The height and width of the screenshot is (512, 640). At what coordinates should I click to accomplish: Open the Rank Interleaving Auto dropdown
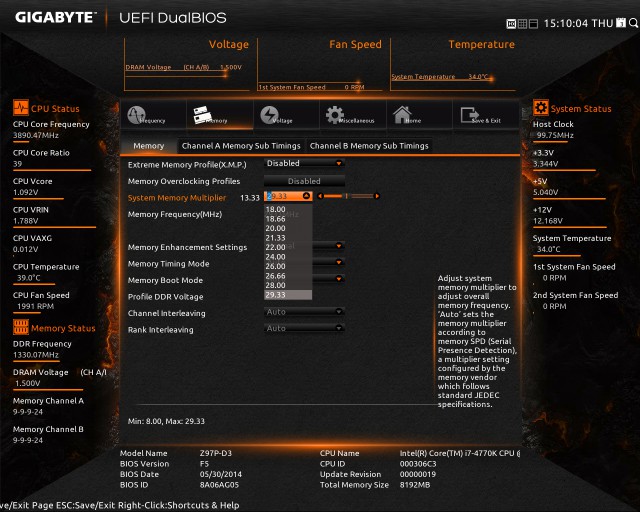[x=304, y=328]
